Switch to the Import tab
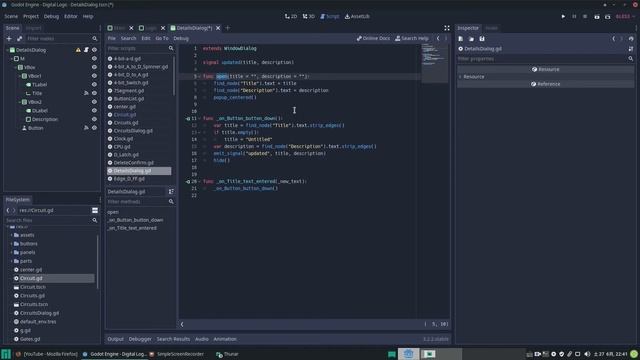Screen dimensions: 640x360 pyautogui.click(x=34, y=28)
